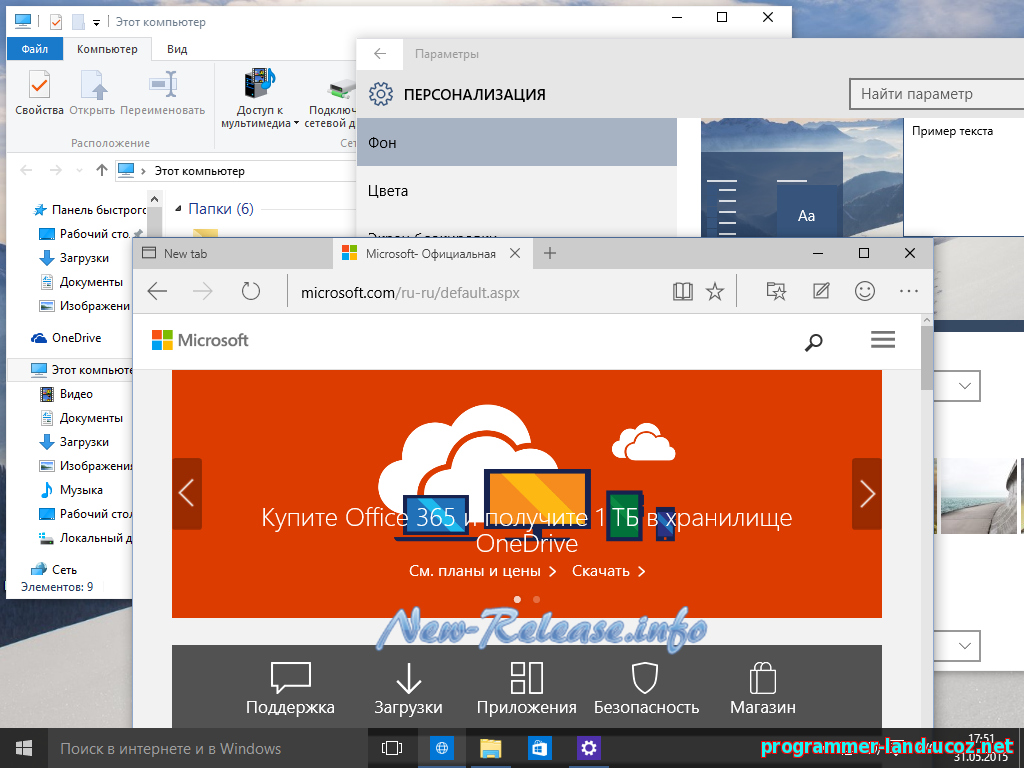Show previous slide in the carousel
Viewport: 1024px width, 768px height.
click(187, 494)
